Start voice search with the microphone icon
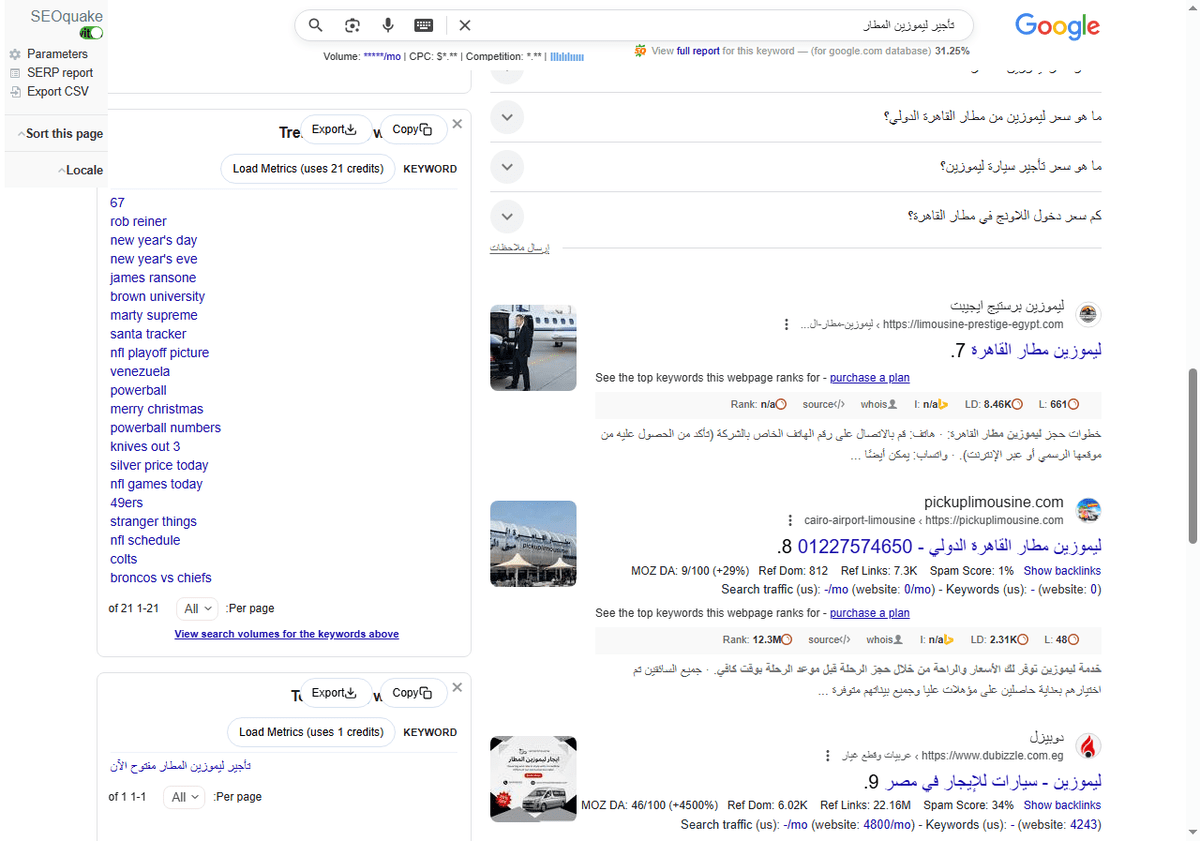This screenshot has width=1200, height=841. tap(388, 25)
